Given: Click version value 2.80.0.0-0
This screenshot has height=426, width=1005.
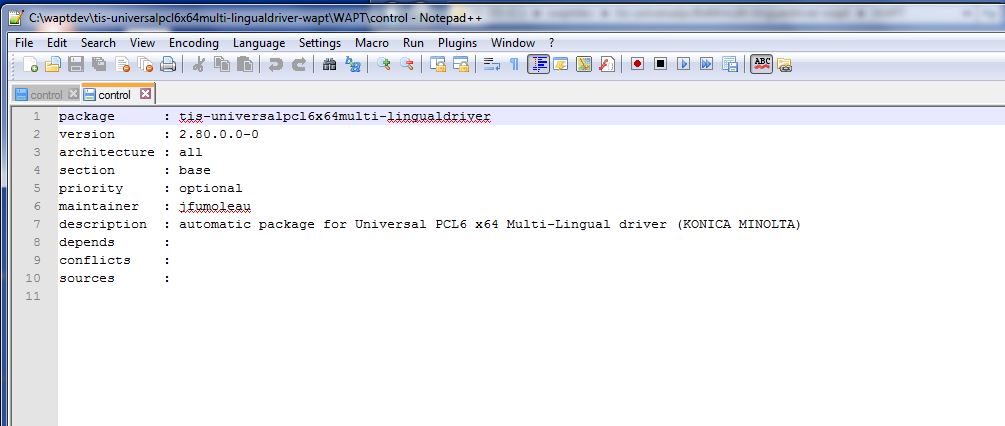Looking at the screenshot, I should [219, 134].
